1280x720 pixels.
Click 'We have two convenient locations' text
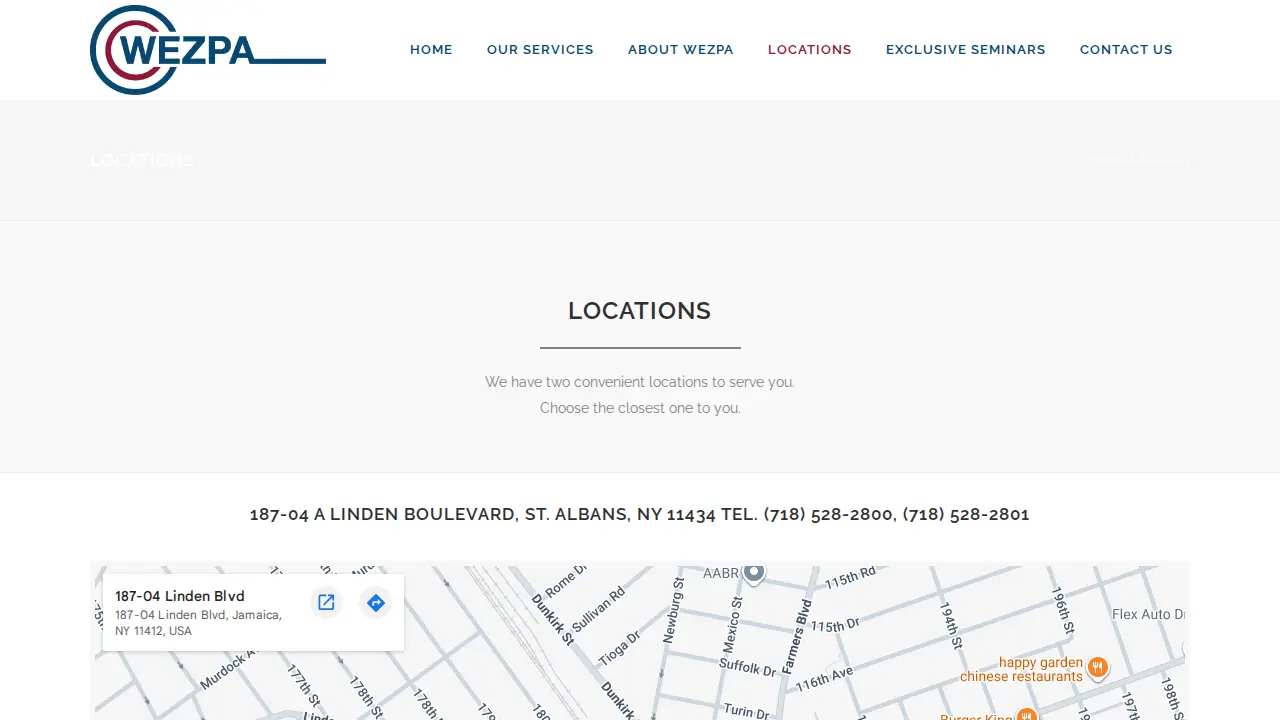[x=640, y=382]
